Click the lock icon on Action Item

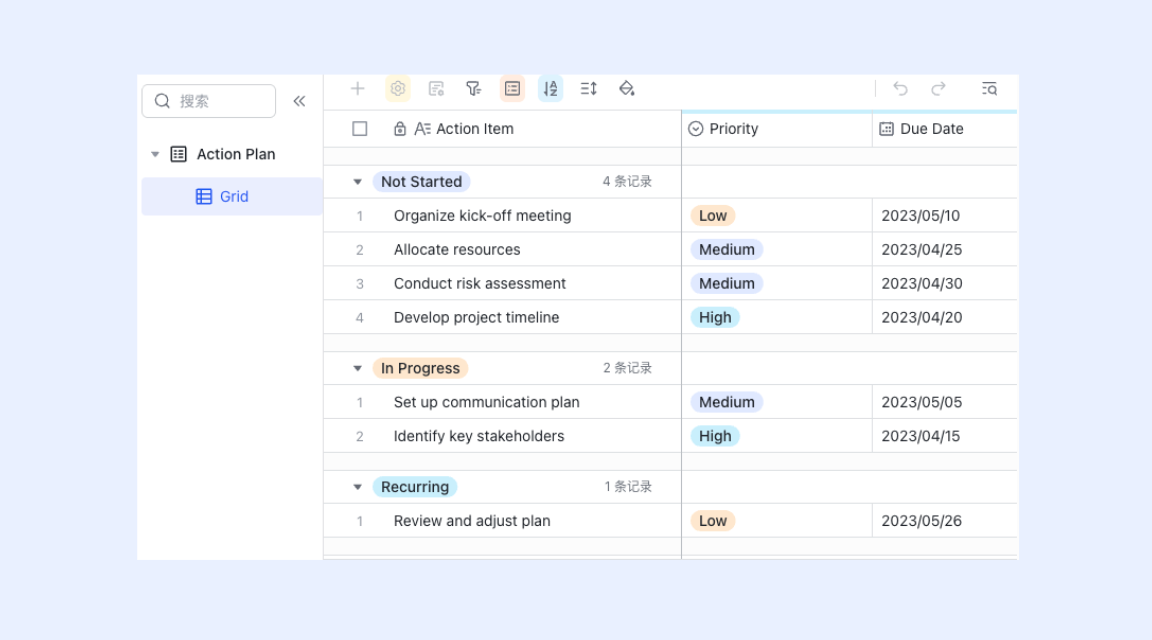click(x=400, y=129)
